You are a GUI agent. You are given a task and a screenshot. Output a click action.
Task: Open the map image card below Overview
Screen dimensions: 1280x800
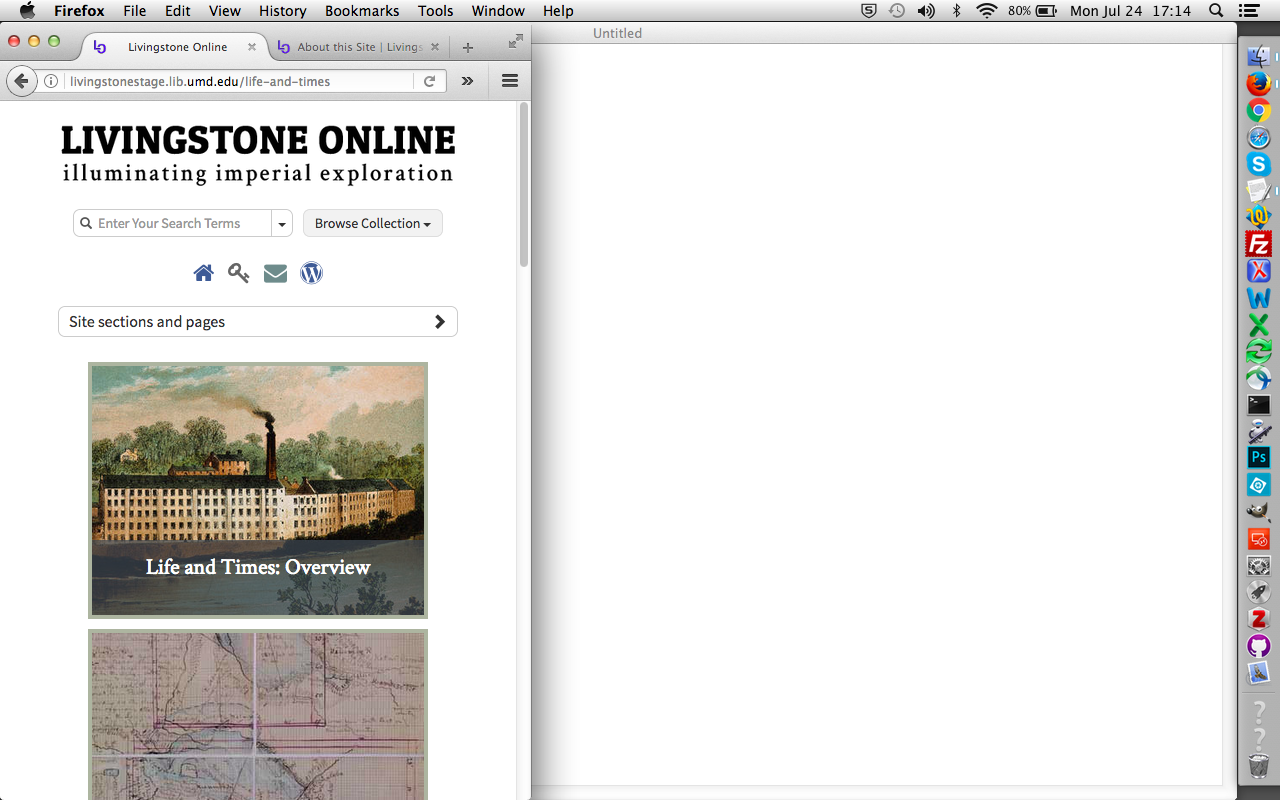tap(258, 714)
